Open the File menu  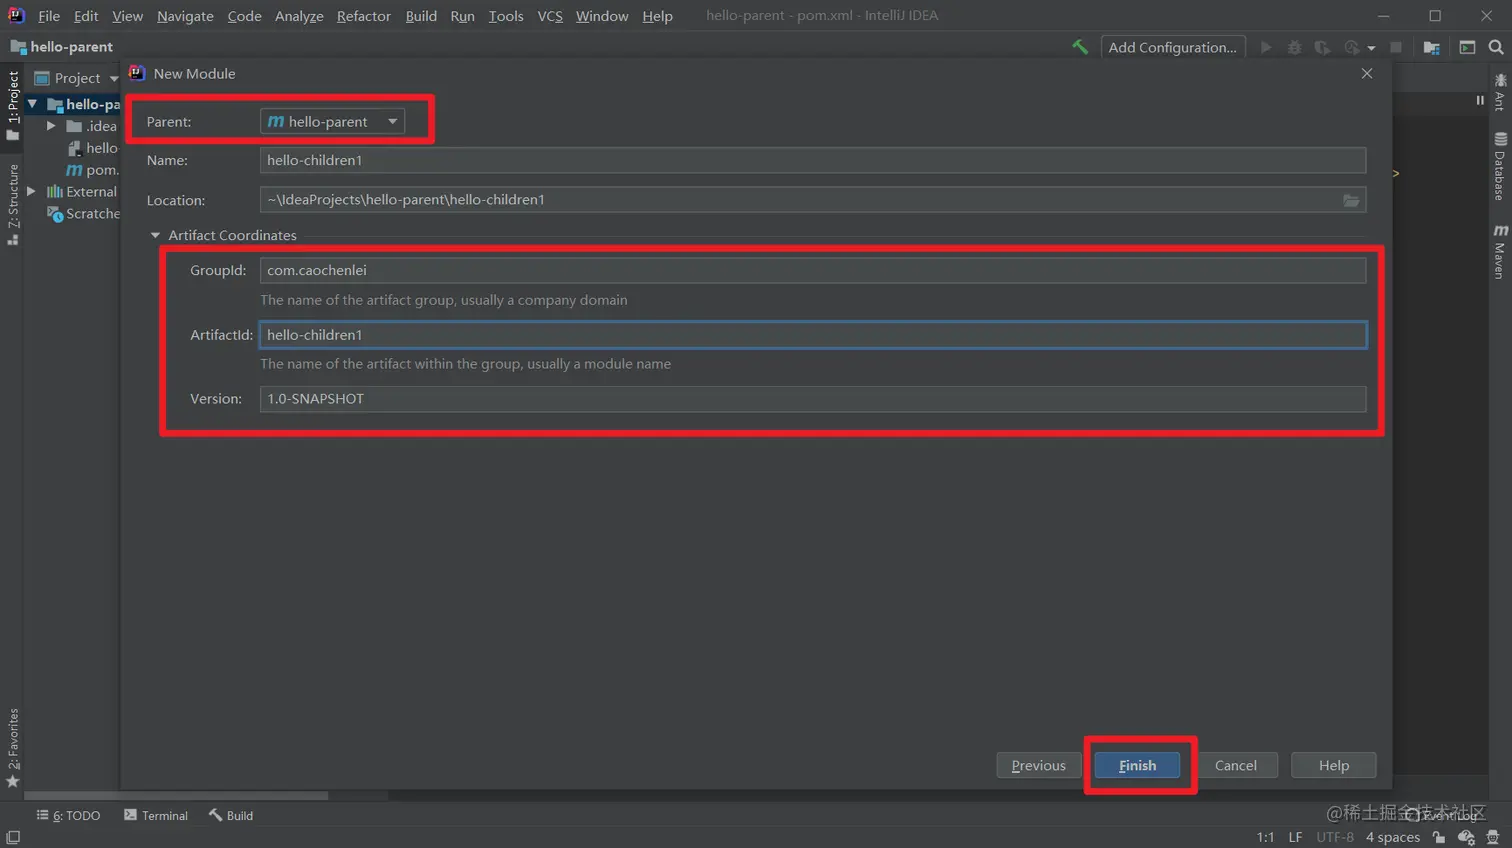[x=49, y=16]
